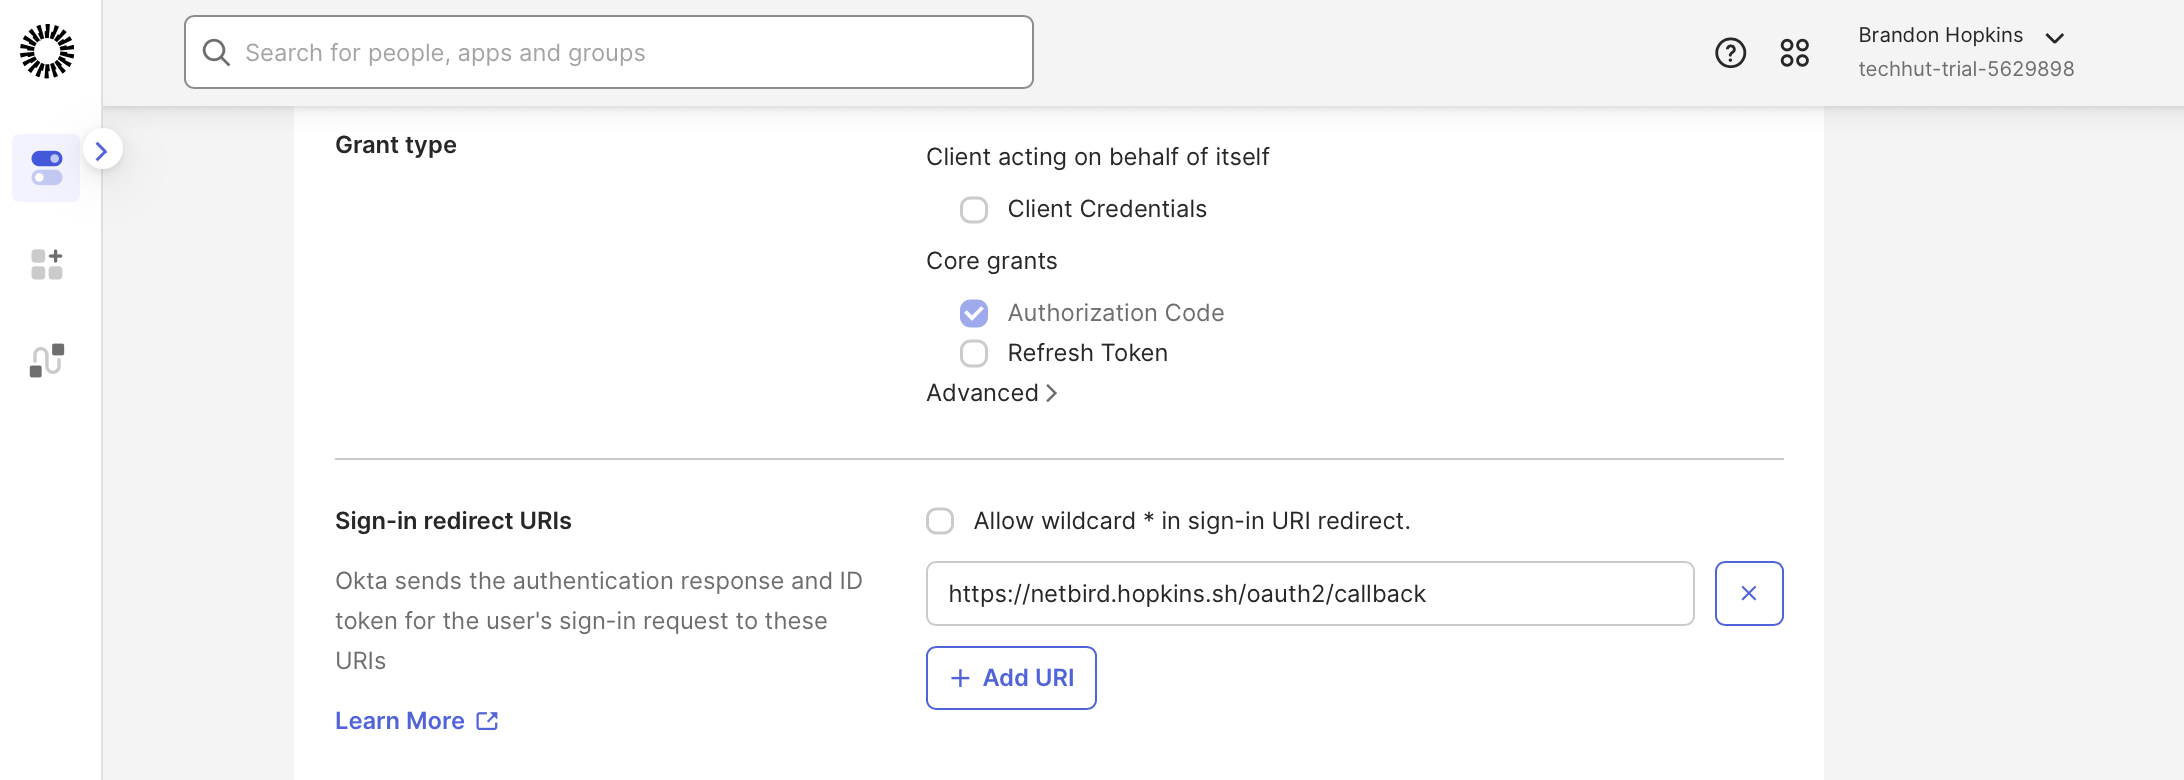Expand the sidebar with the chevron arrow
Image resolution: width=2184 pixels, height=780 pixels.
click(x=101, y=150)
